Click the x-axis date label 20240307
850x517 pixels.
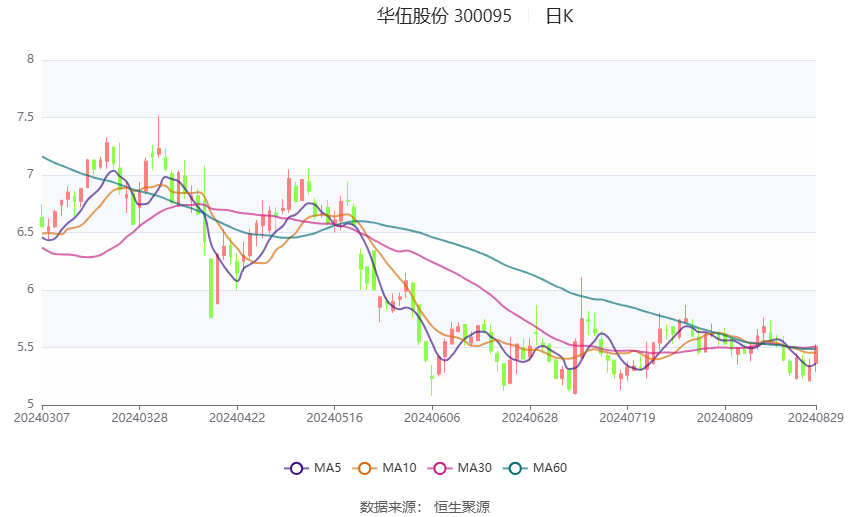[42, 418]
